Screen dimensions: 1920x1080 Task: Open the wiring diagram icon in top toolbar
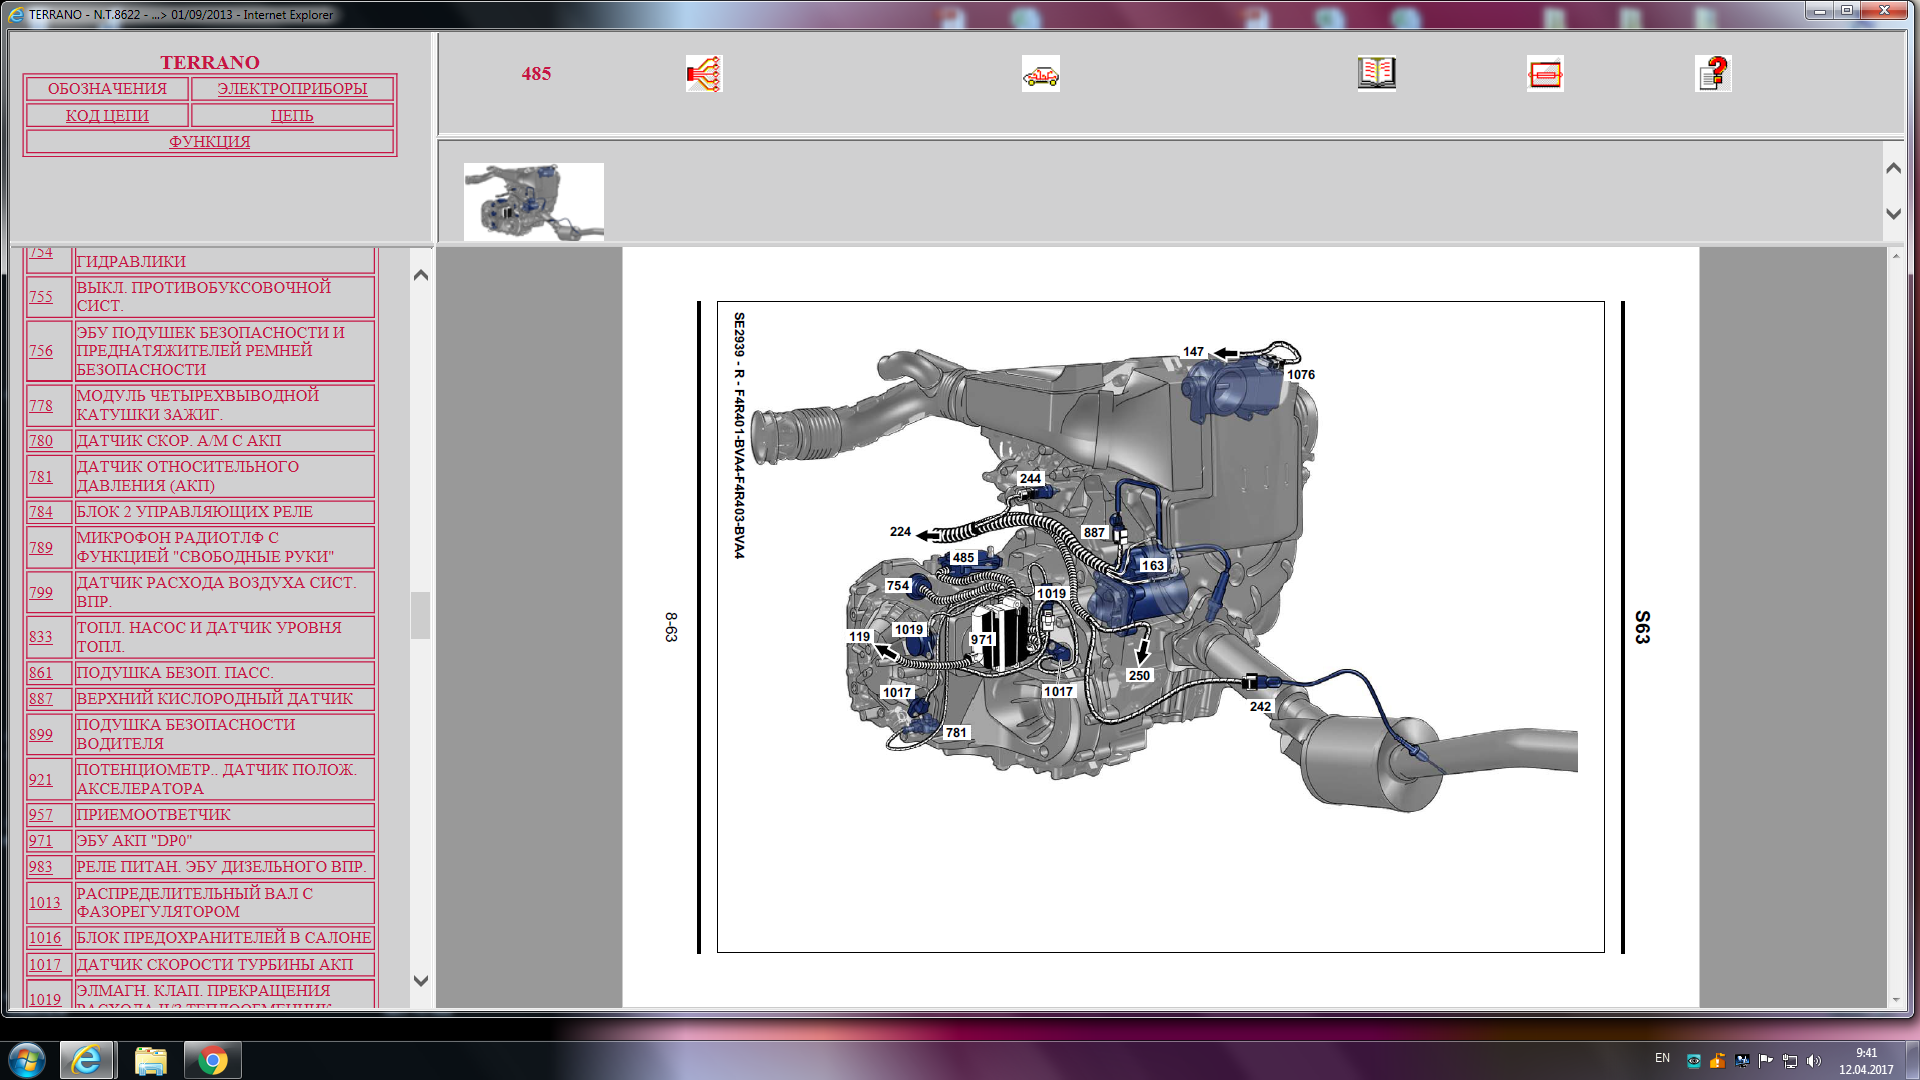704,74
